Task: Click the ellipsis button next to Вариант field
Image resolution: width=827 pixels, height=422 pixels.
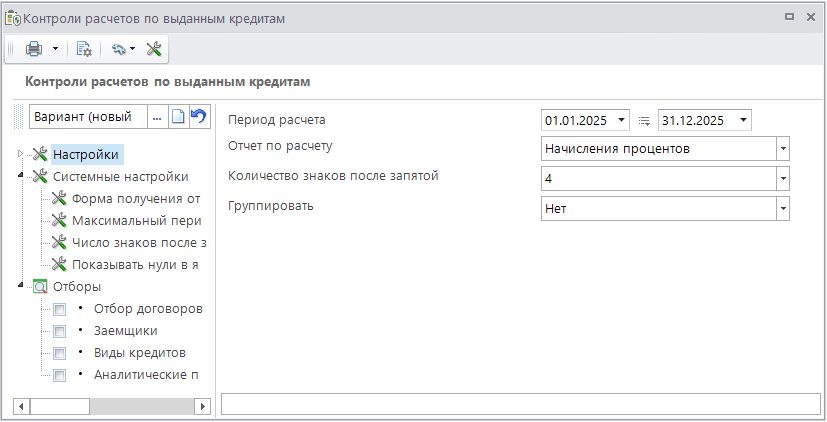Action: coord(157,117)
